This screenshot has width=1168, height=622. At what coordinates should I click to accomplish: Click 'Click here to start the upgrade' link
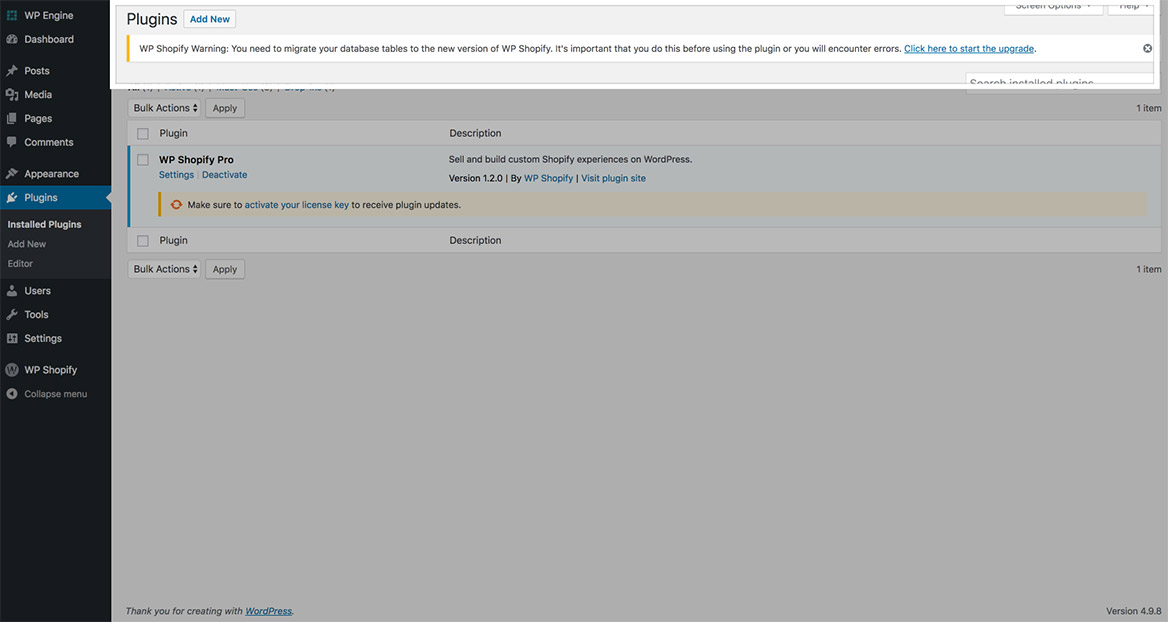pos(968,48)
